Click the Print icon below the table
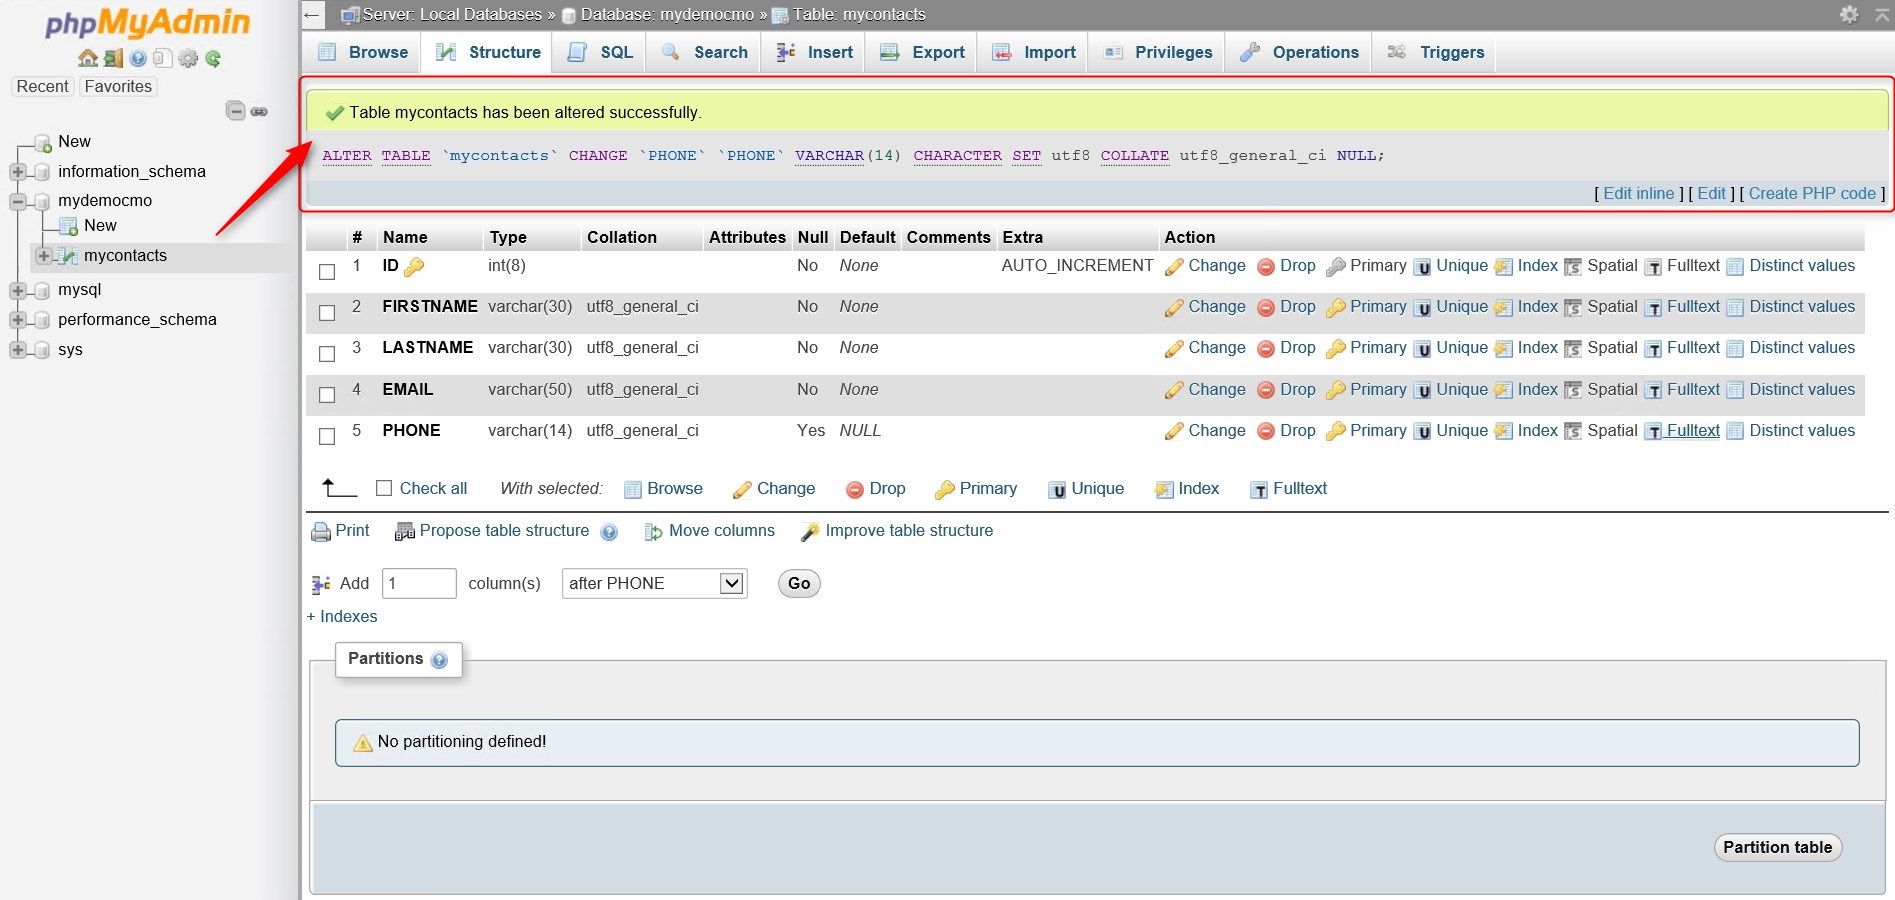This screenshot has width=1895, height=900. click(320, 530)
